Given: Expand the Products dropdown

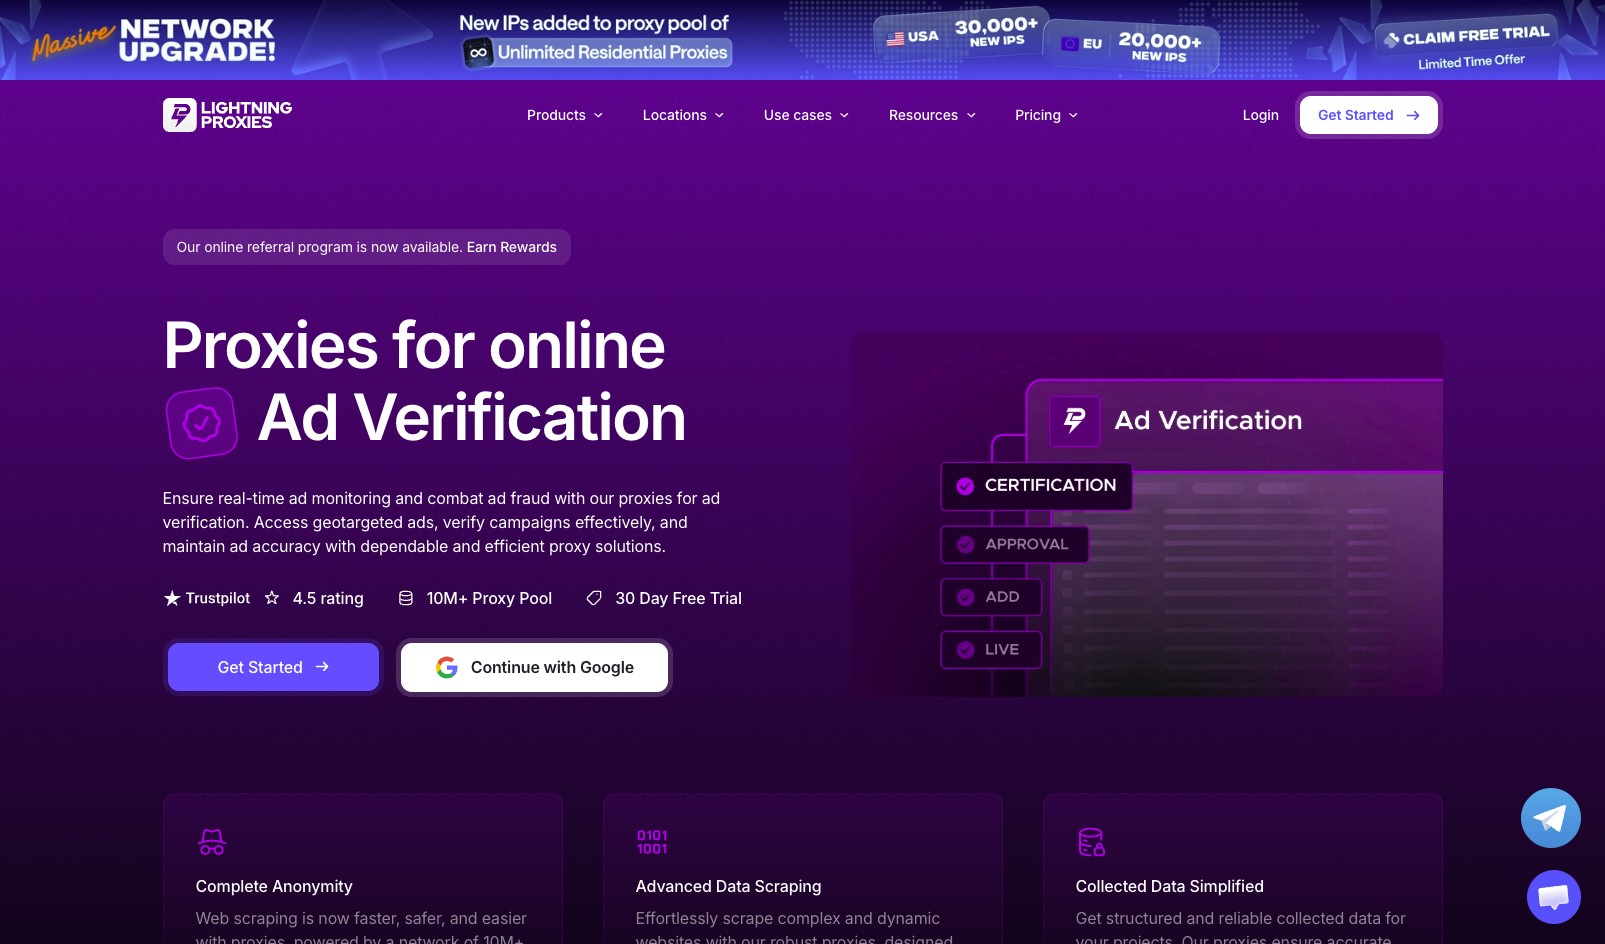Looking at the screenshot, I should point(565,115).
